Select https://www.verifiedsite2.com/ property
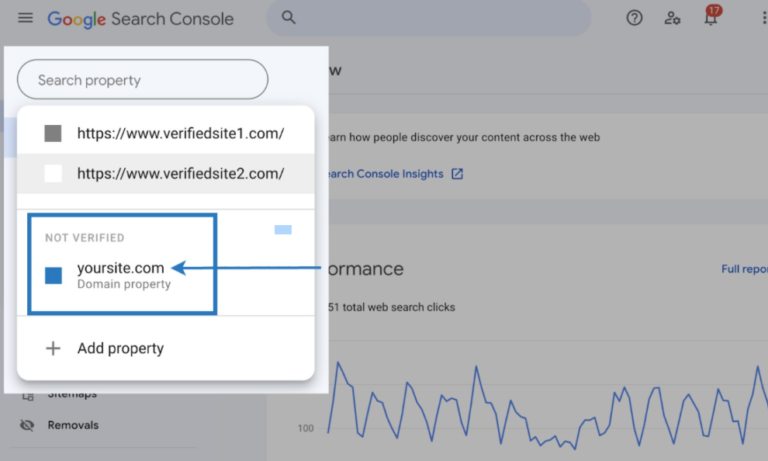Screen dimensions: 768x461 180,173
